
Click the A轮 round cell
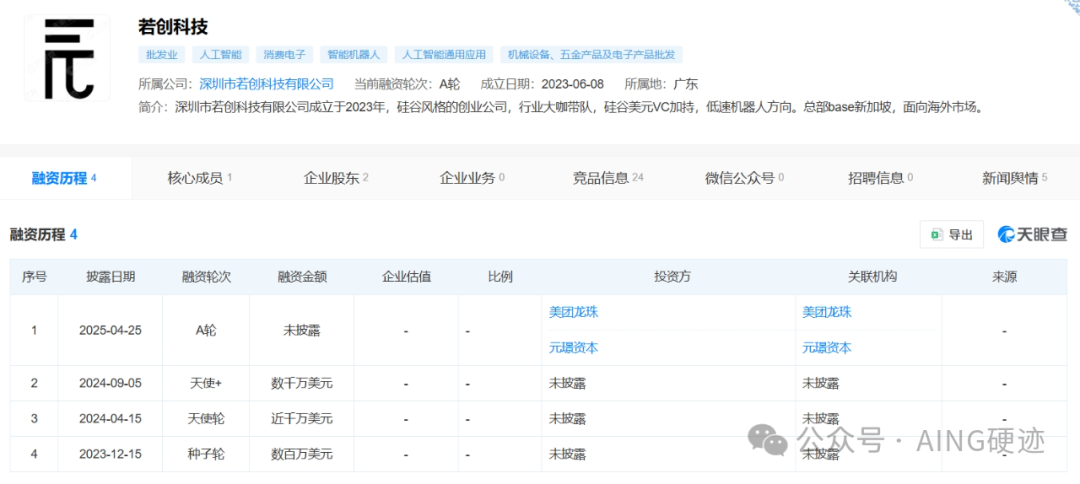click(206, 330)
